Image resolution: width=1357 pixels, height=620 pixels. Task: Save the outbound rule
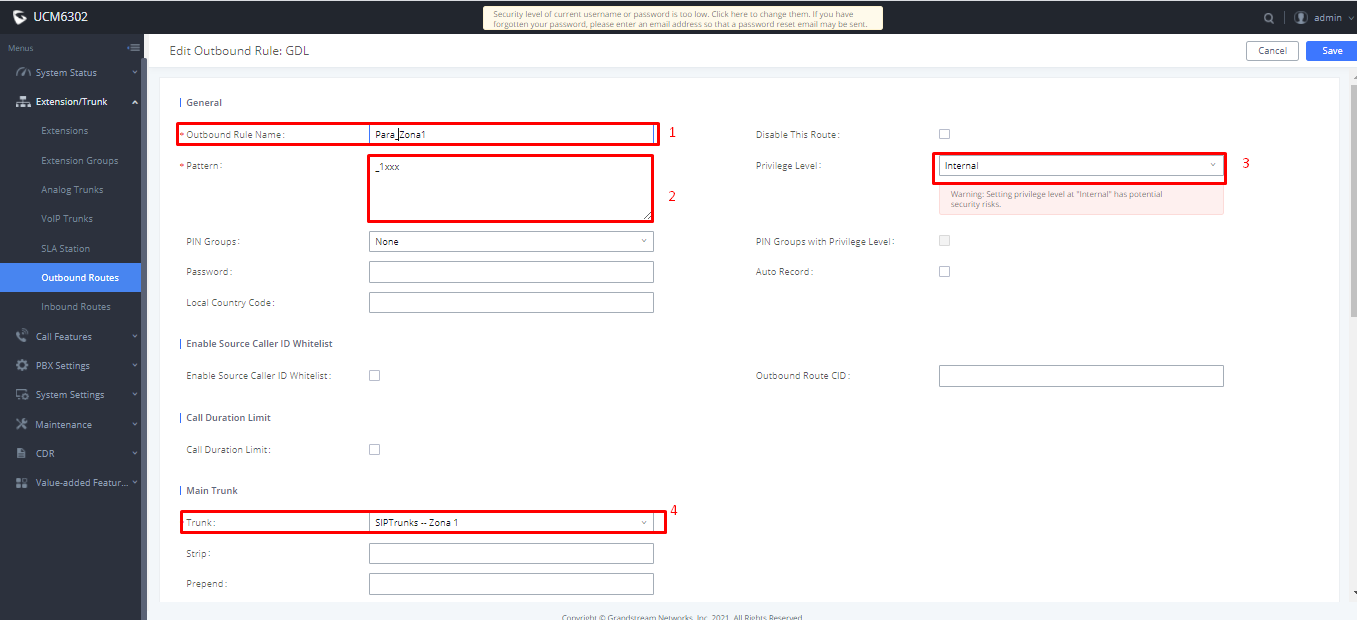(1331, 51)
